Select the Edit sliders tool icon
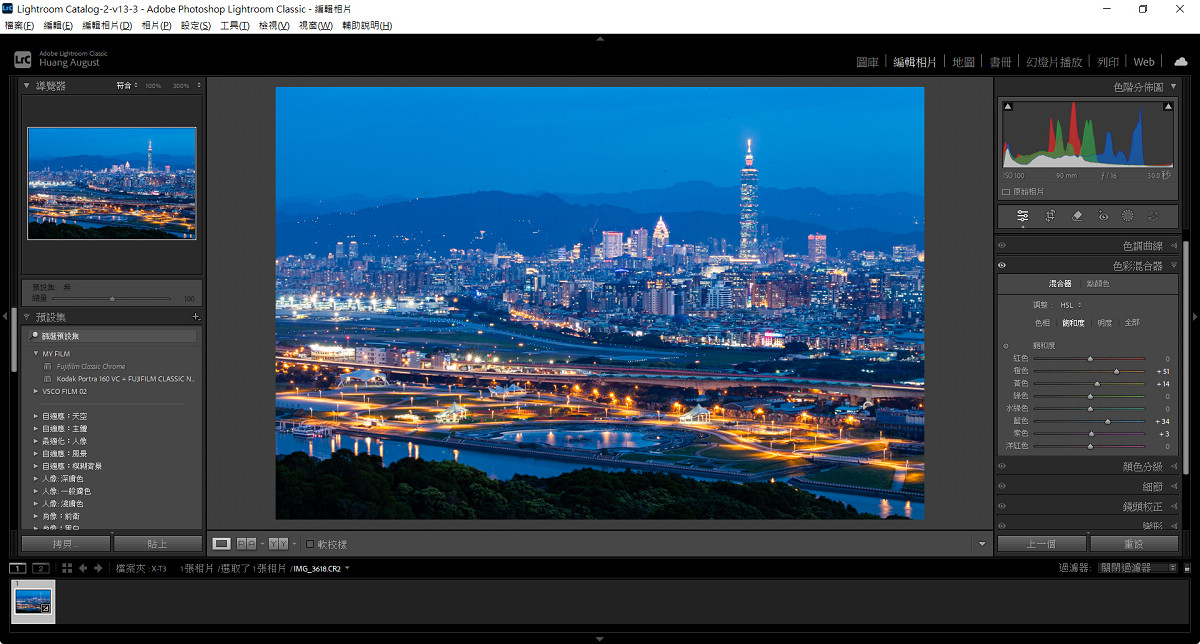 coord(1022,216)
